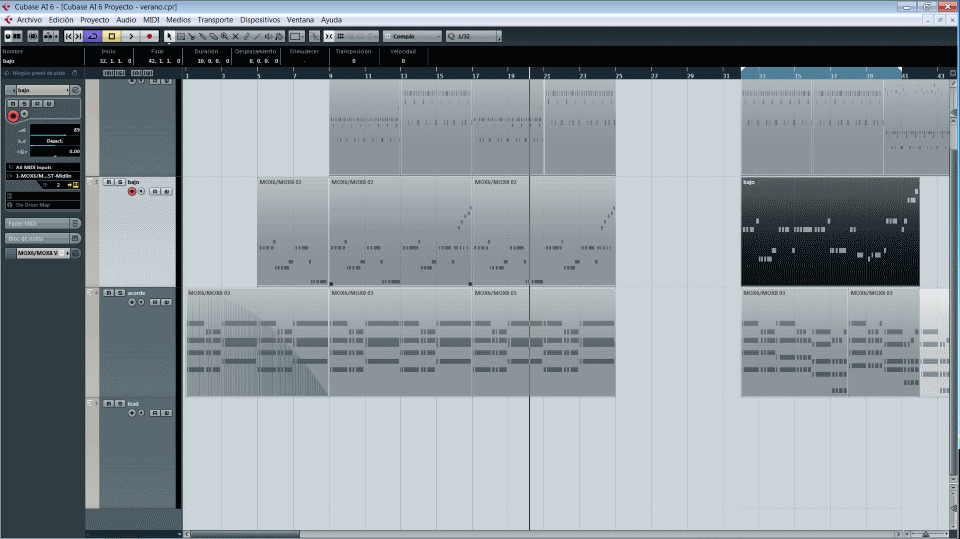Open track preset selector 'Ningún preset de pista'
The height and width of the screenshot is (539, 960).
click(39, 73)
